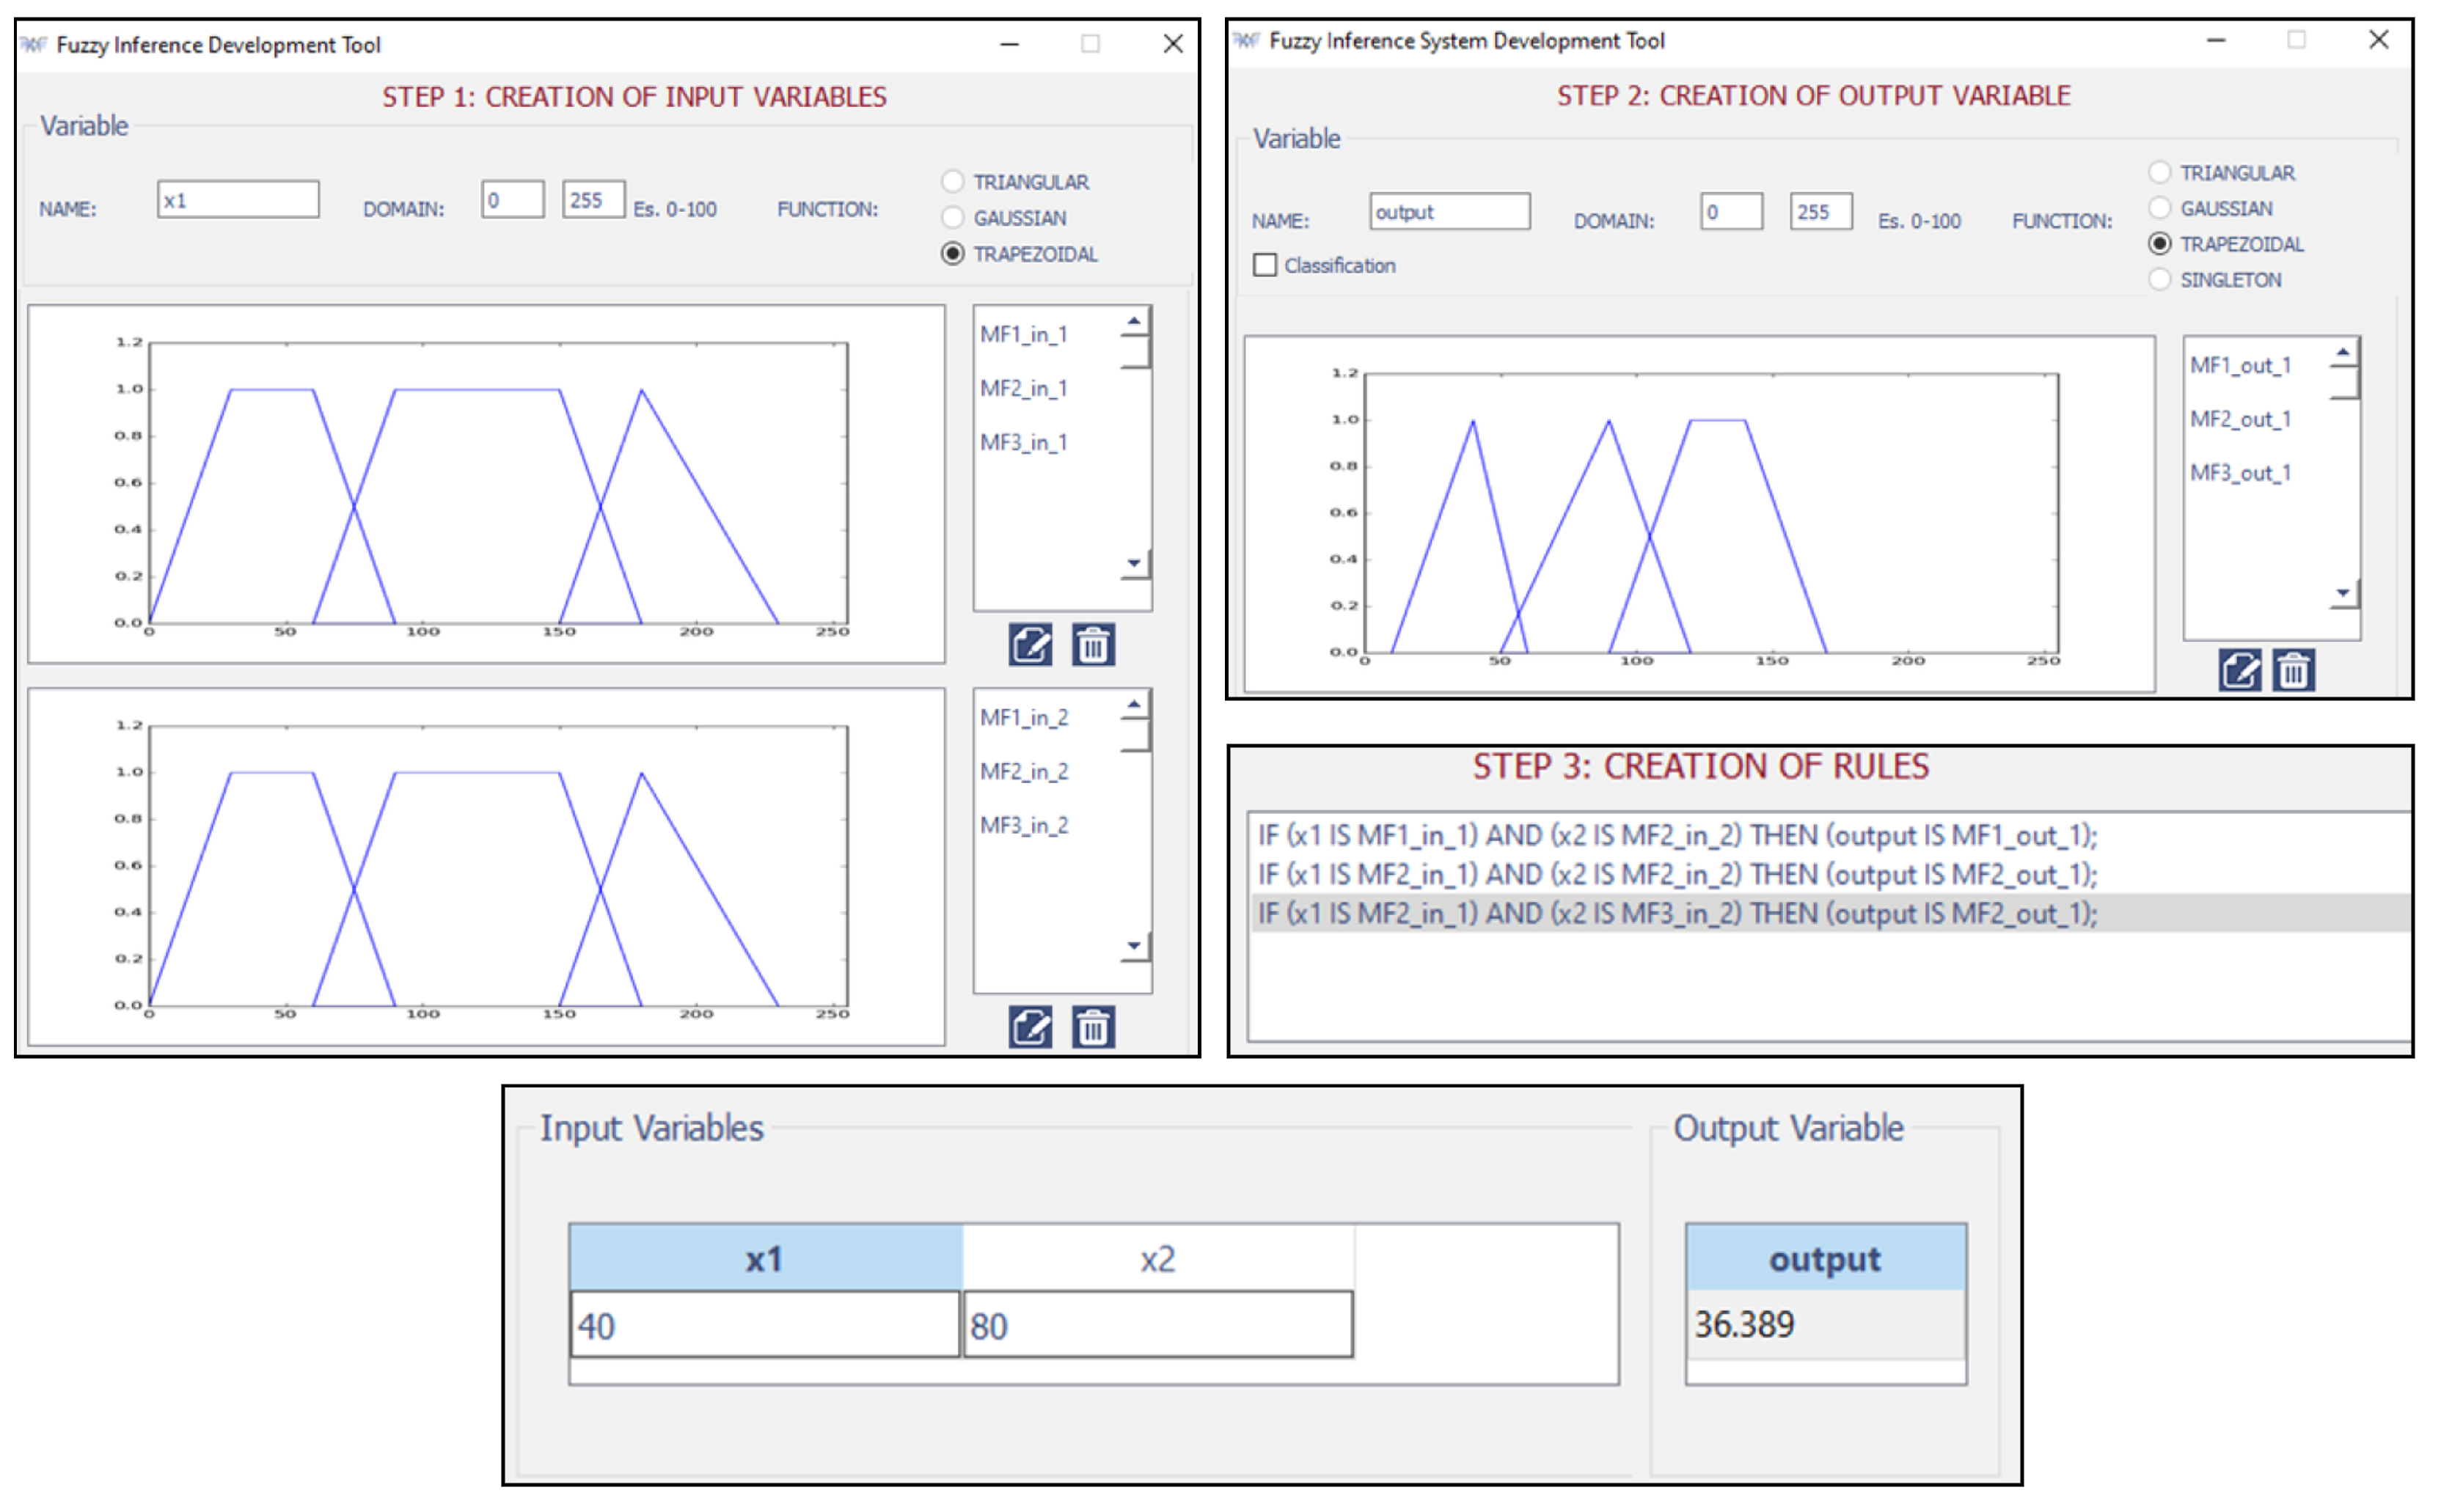Click the x1 value field showing 40
Screen dimensions: 2441x1512
764,1325
